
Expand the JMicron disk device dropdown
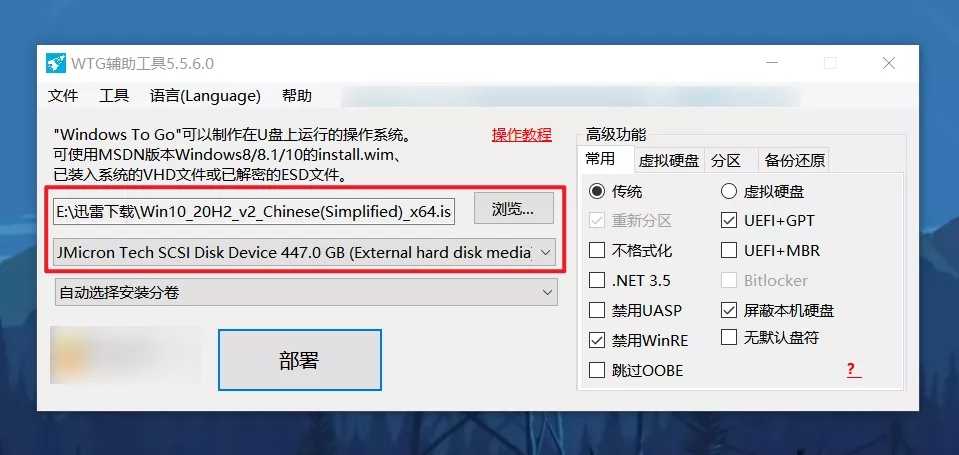coord(304,252)
